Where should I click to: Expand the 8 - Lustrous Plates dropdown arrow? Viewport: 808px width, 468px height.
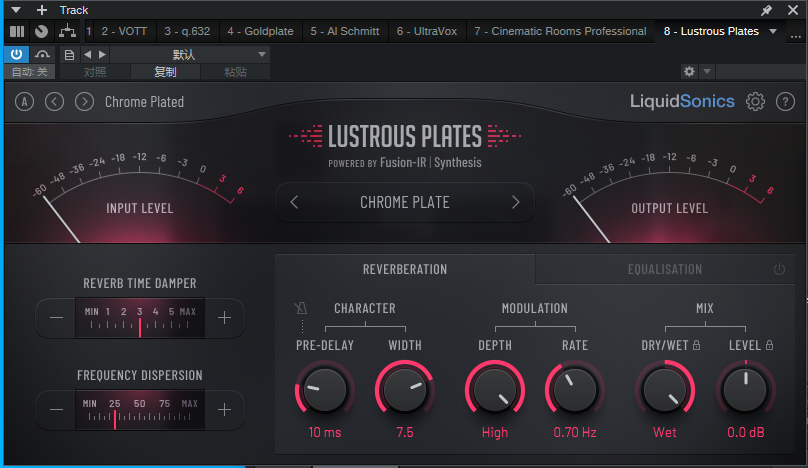click(x=773, y=31)
